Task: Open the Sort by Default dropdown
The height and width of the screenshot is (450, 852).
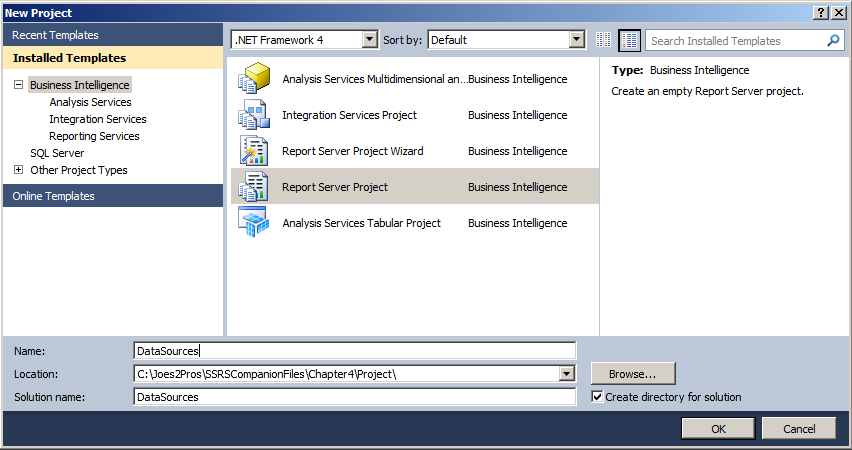Action: 577,39
